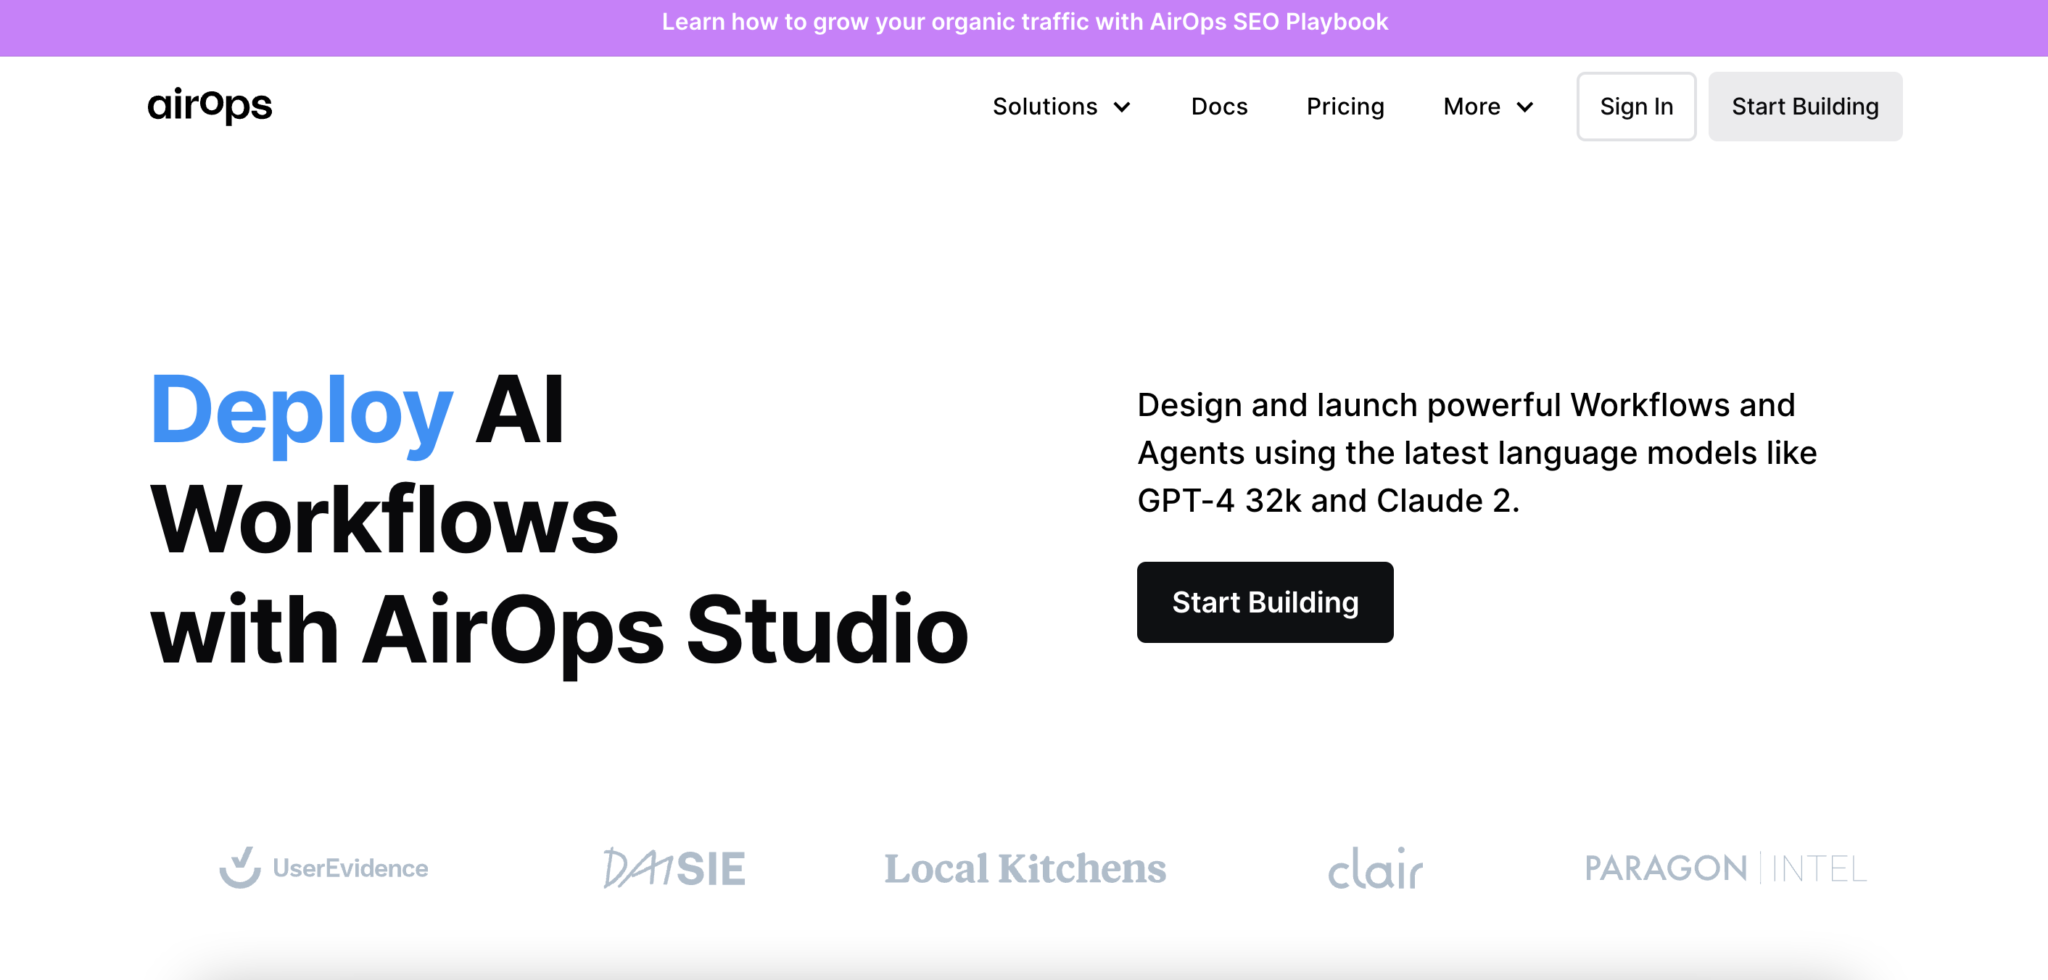This screenshot has width=2048, height=980.
Task: Open the More navigation menu label
Action: coord(1471,106)
